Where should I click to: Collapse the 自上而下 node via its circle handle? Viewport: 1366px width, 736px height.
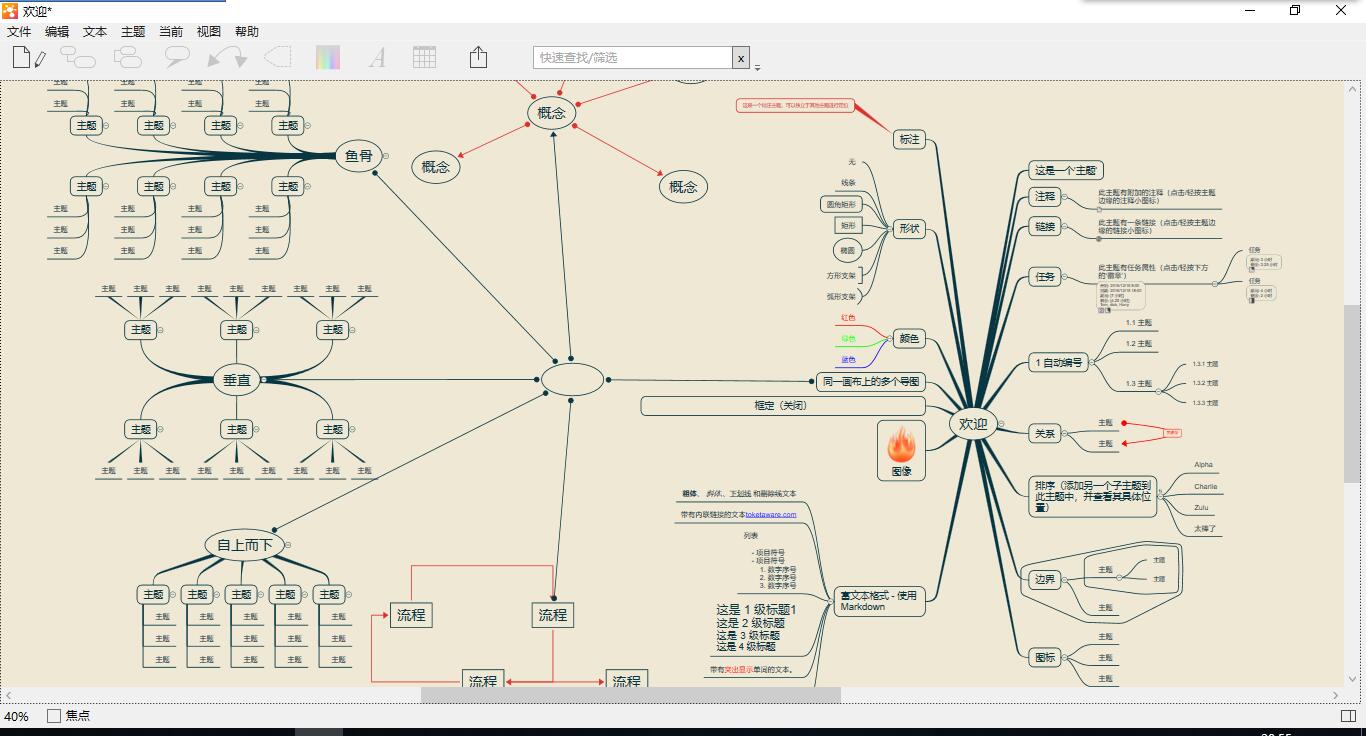pos(288,545)
